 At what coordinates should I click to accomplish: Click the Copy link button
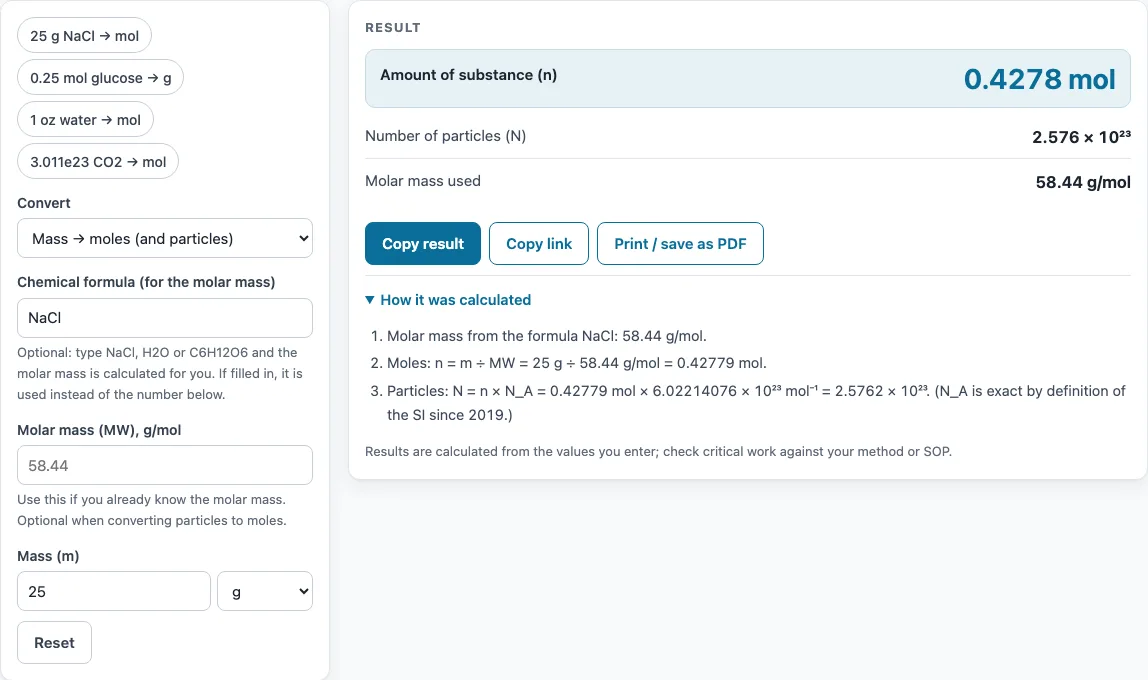tap(539, 244)
